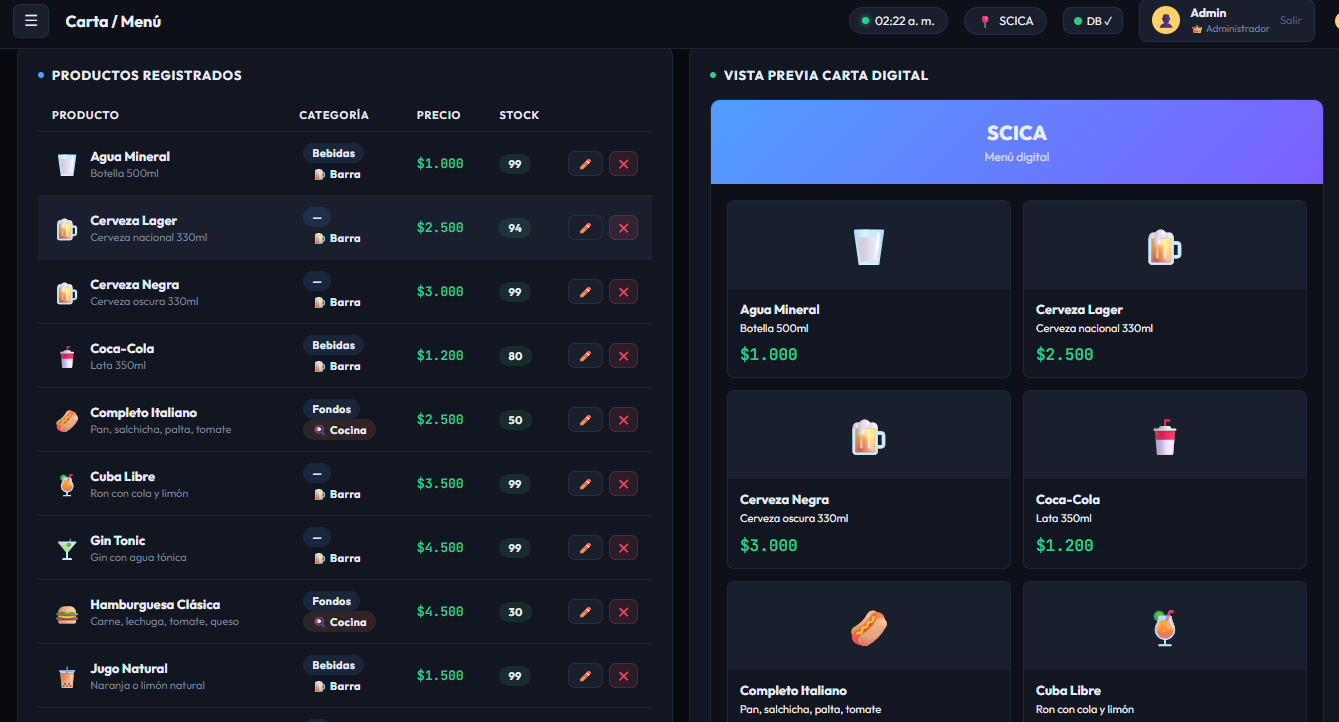Viewport: 1339px width, 722px height.
Task: Click the 02:22 a. m. clock badge
Action: tap(898, 21)
